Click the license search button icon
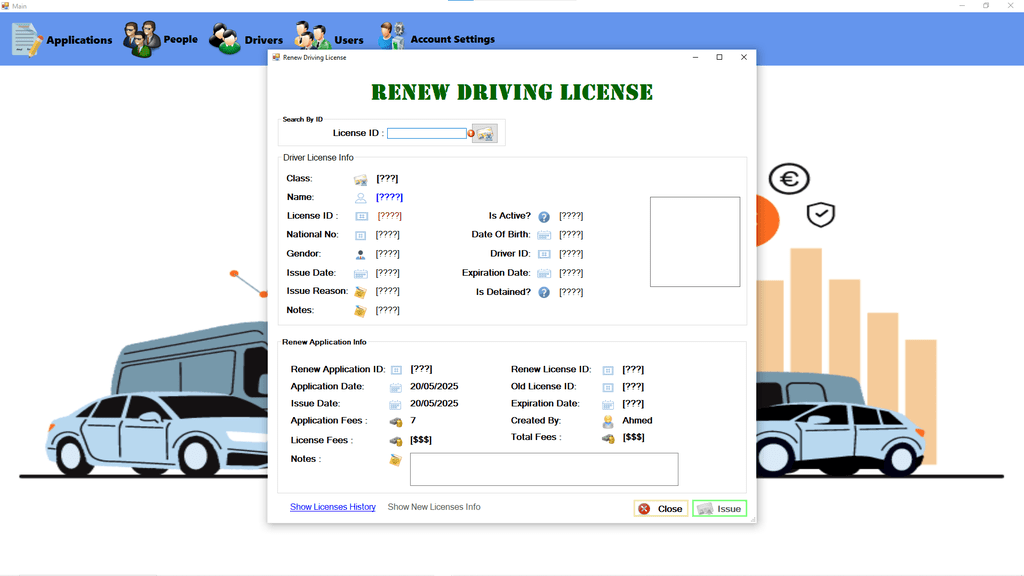This screenshot has width=1024, height=576. (x=485, y=133)
